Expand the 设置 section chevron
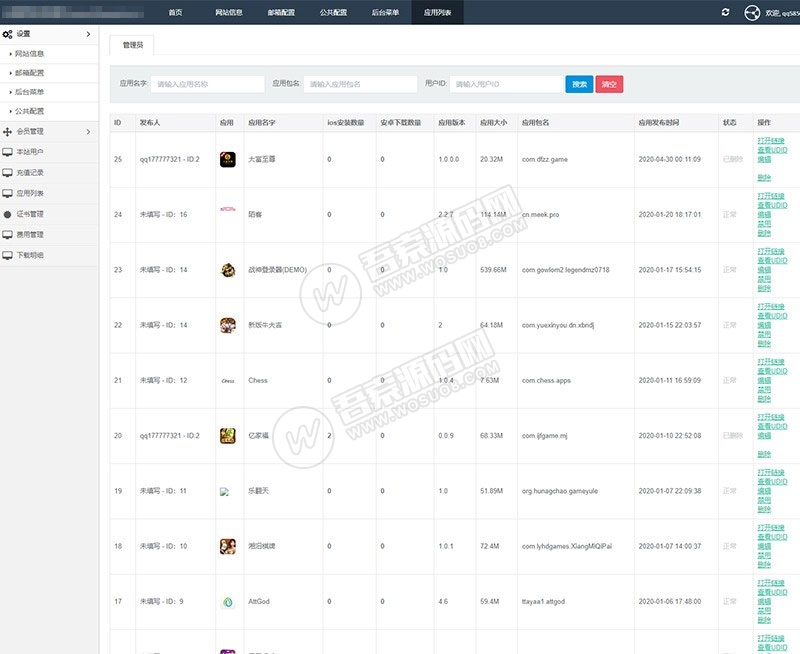 coord(88,34)
